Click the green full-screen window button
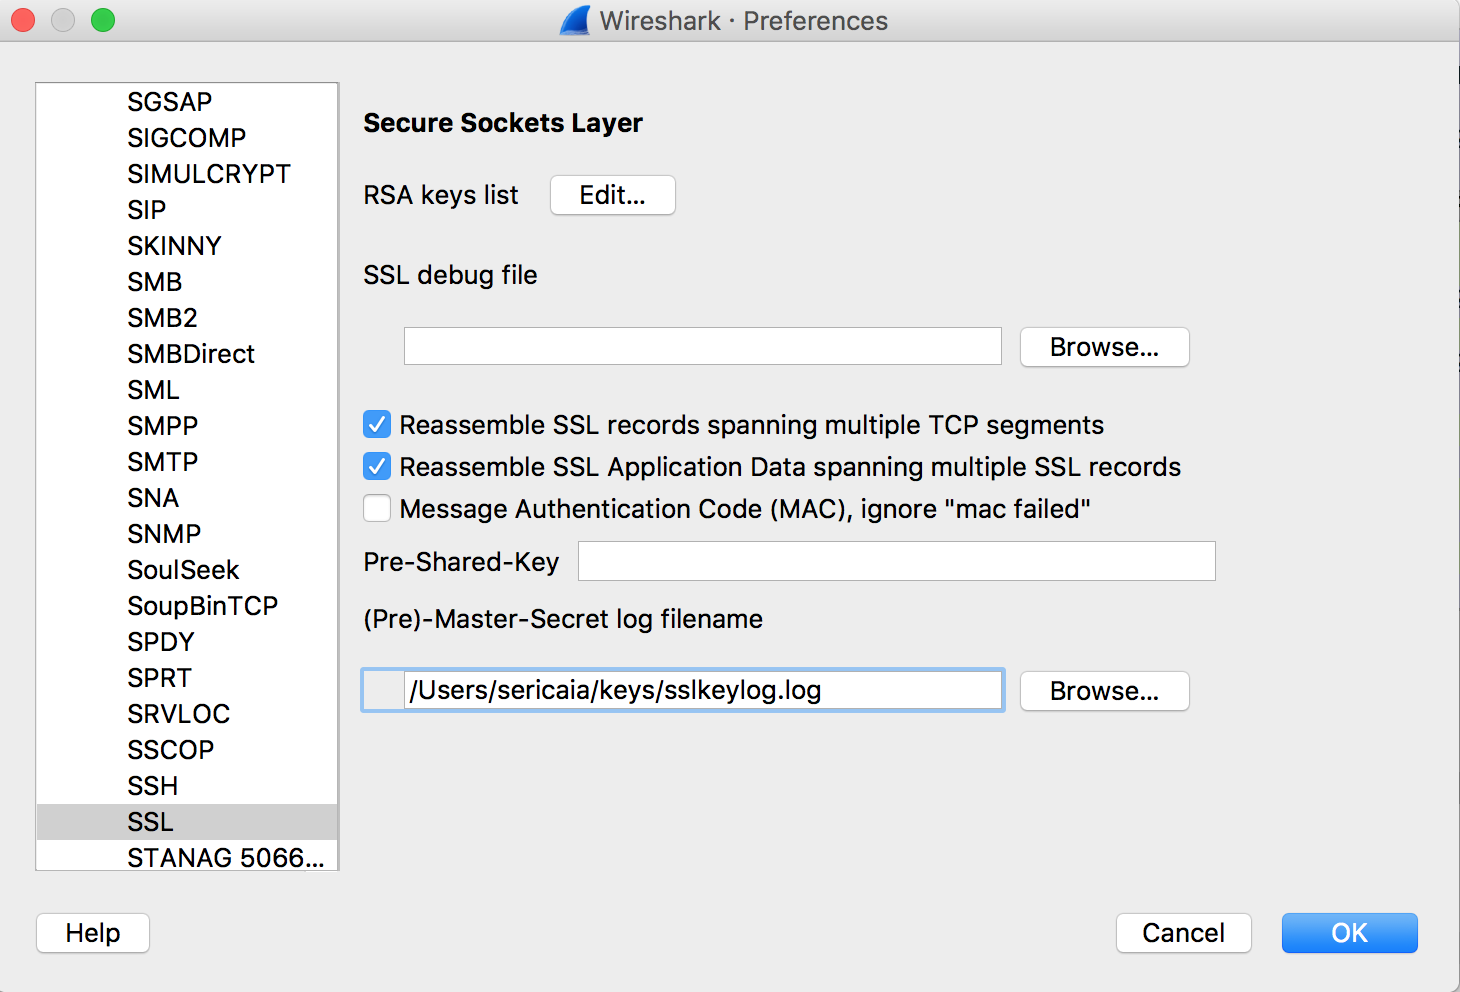 click(103, 20)
